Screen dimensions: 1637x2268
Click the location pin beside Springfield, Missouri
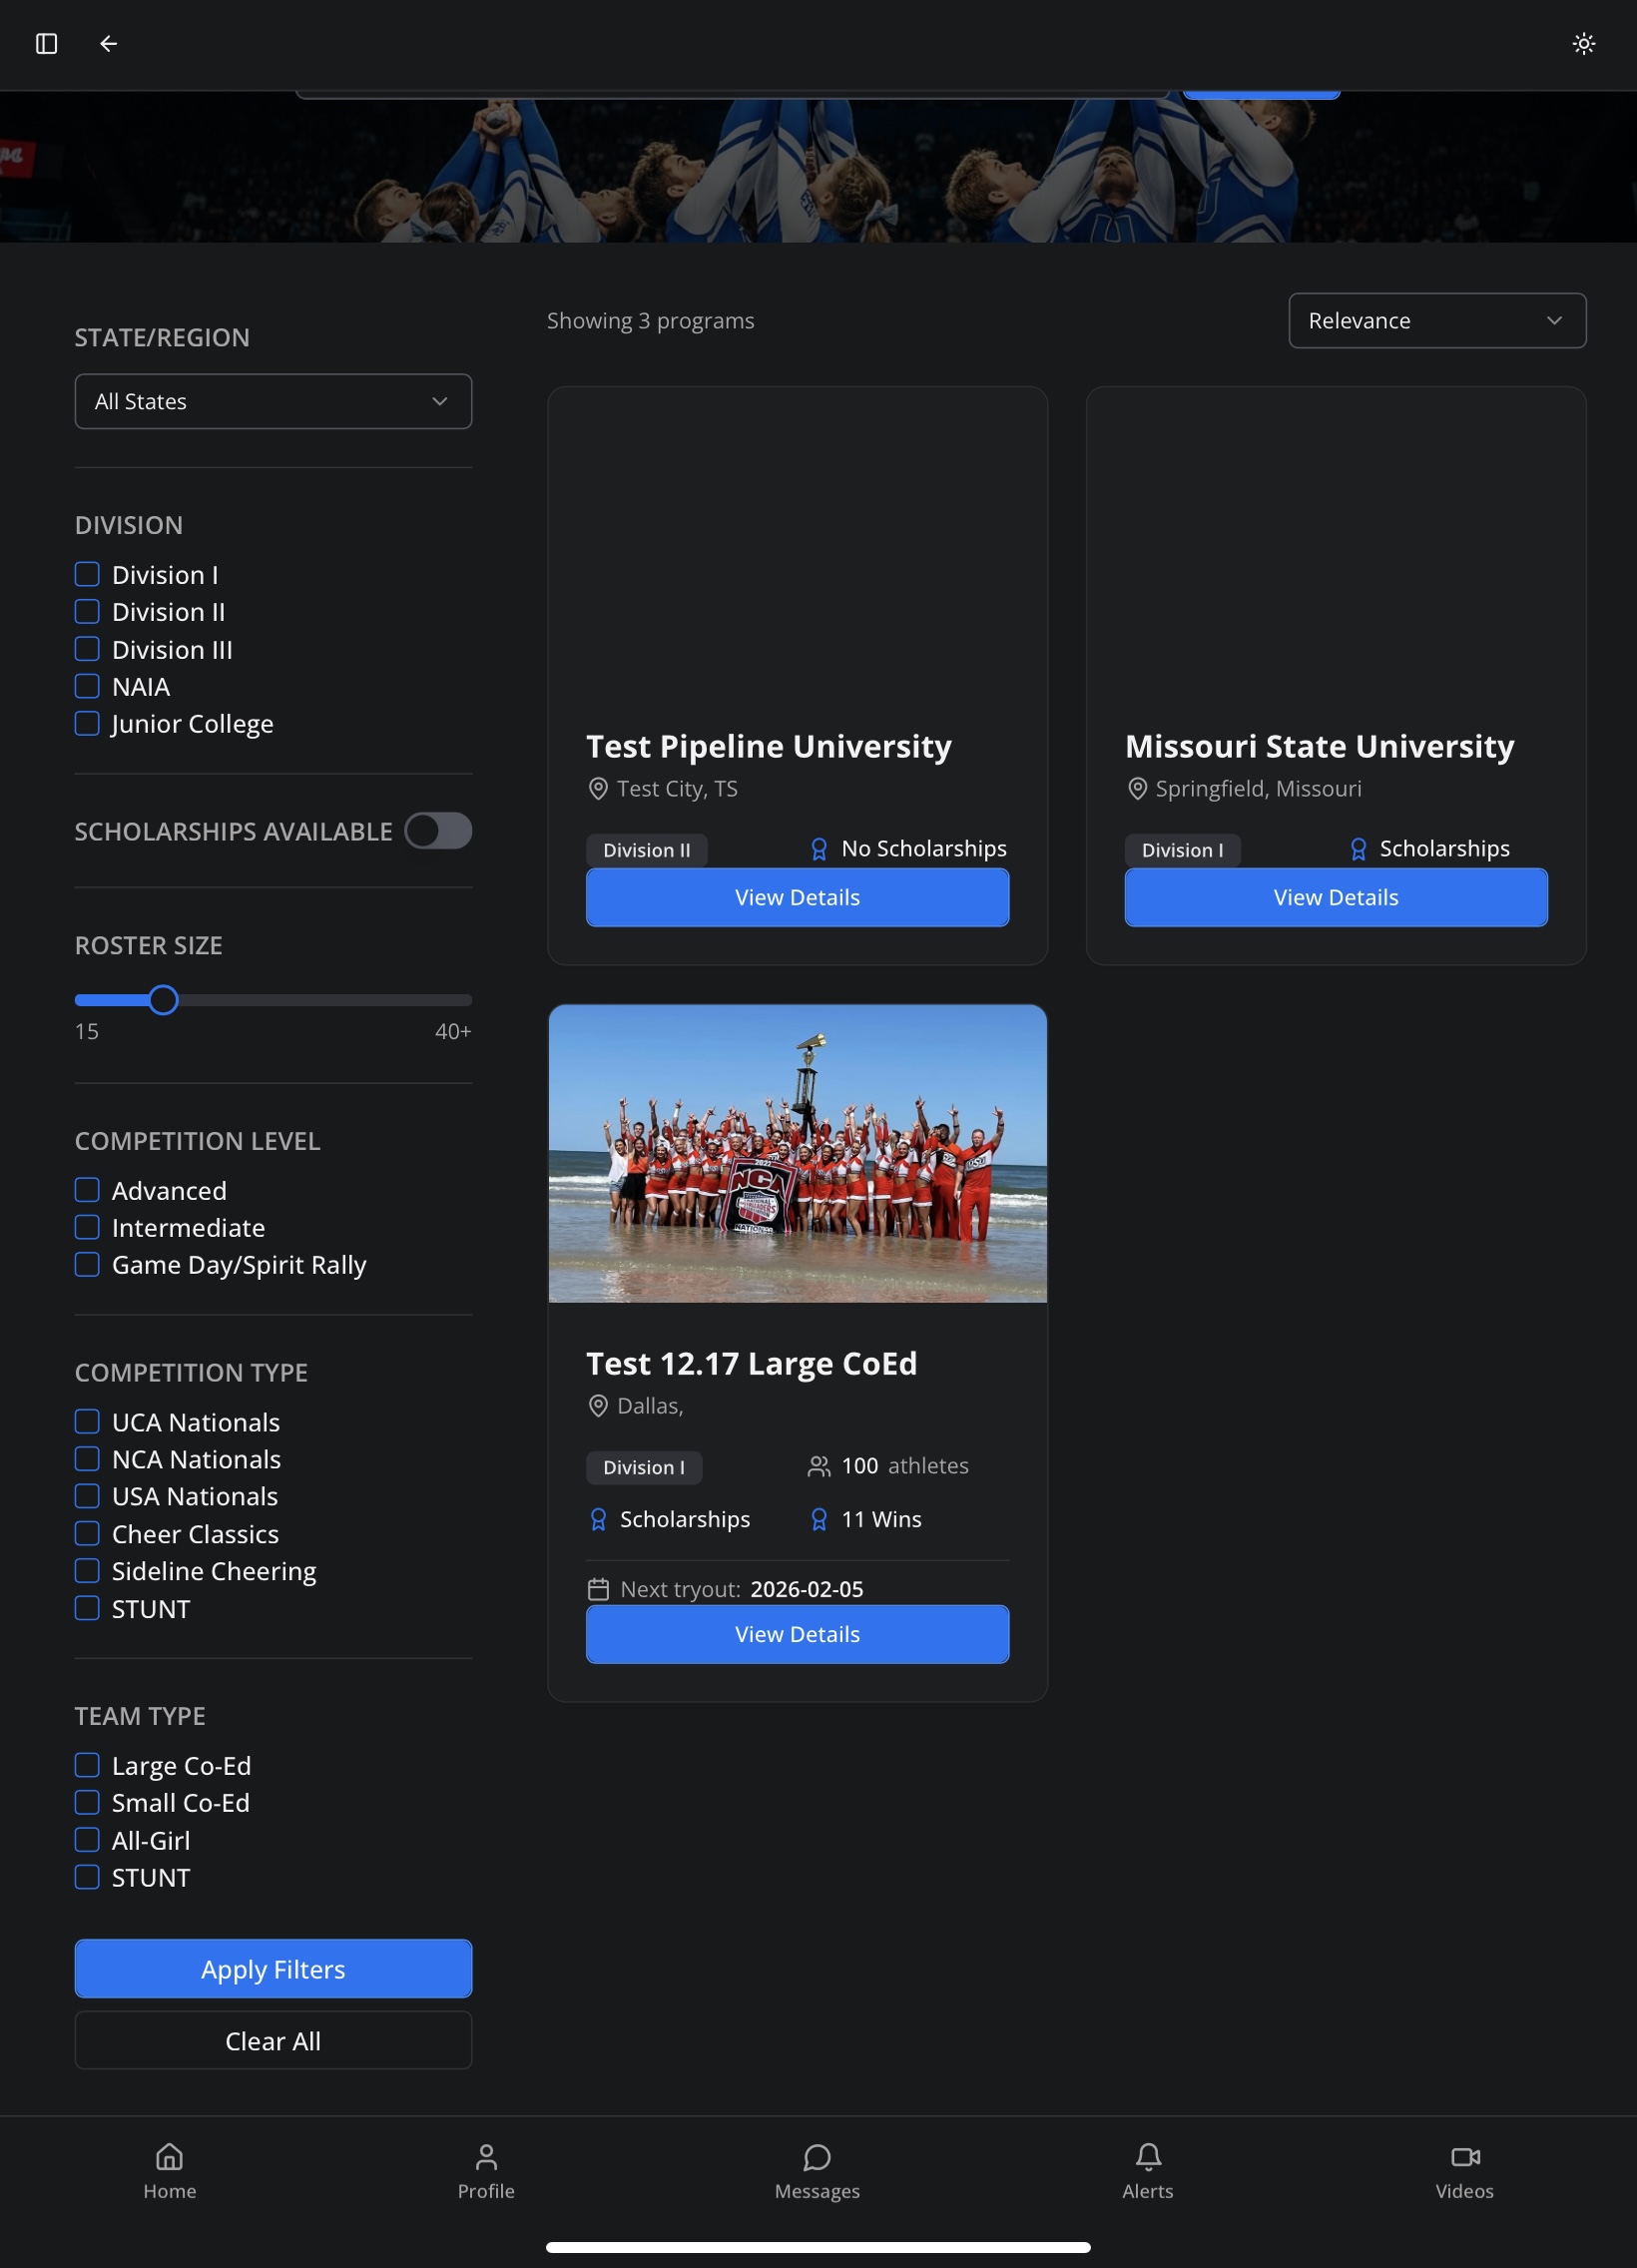tap(1137, 789)
